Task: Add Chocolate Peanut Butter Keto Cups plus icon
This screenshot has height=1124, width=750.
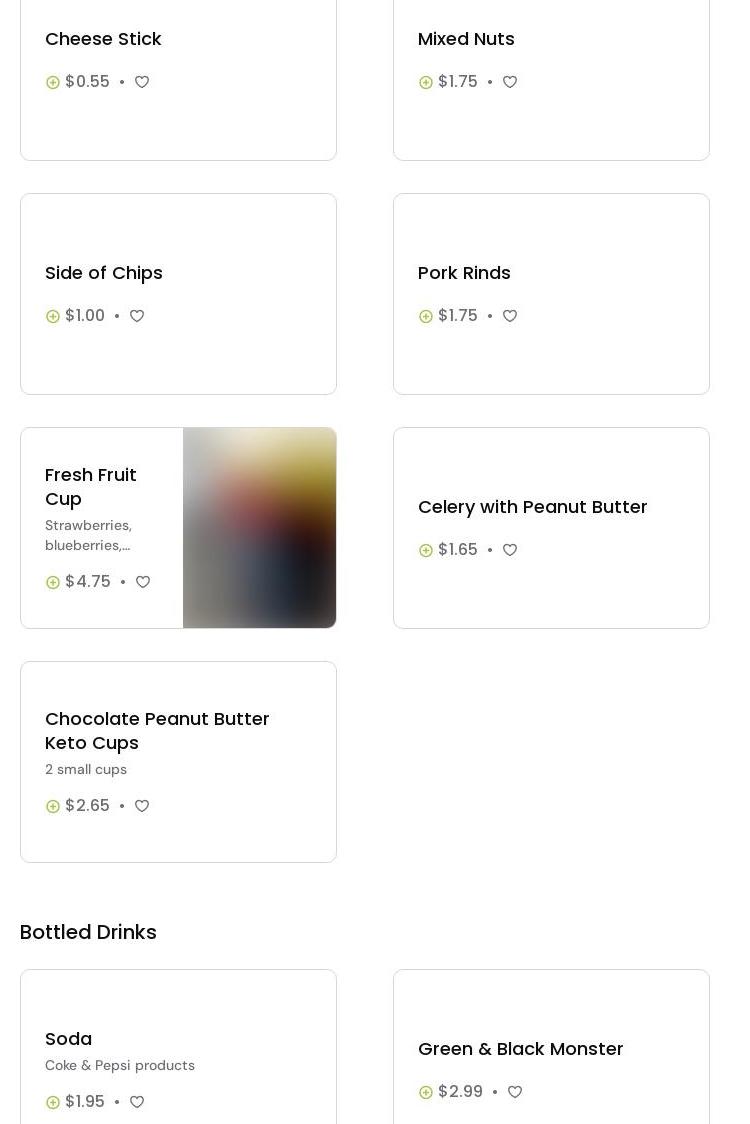Action: pos(53,806)
